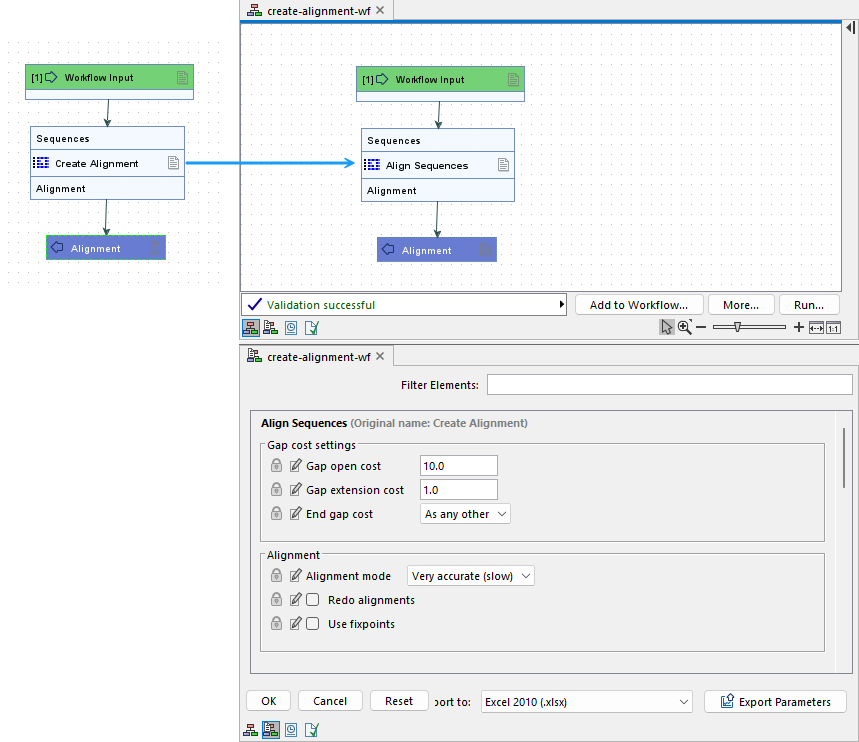Toggle the lock icon beside Gap open cost
Screen dimensions: 859x742
pos(276,465)
